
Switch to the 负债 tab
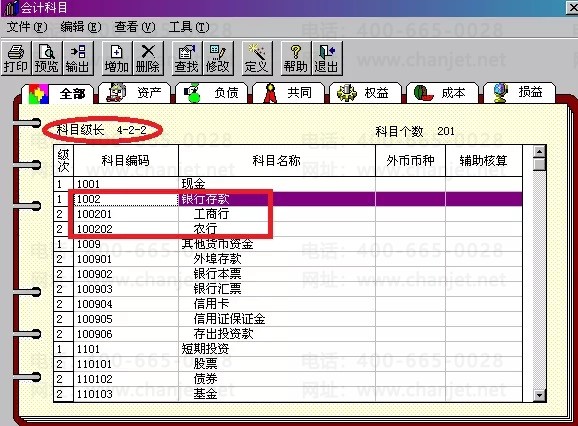[x=212, y=92]
